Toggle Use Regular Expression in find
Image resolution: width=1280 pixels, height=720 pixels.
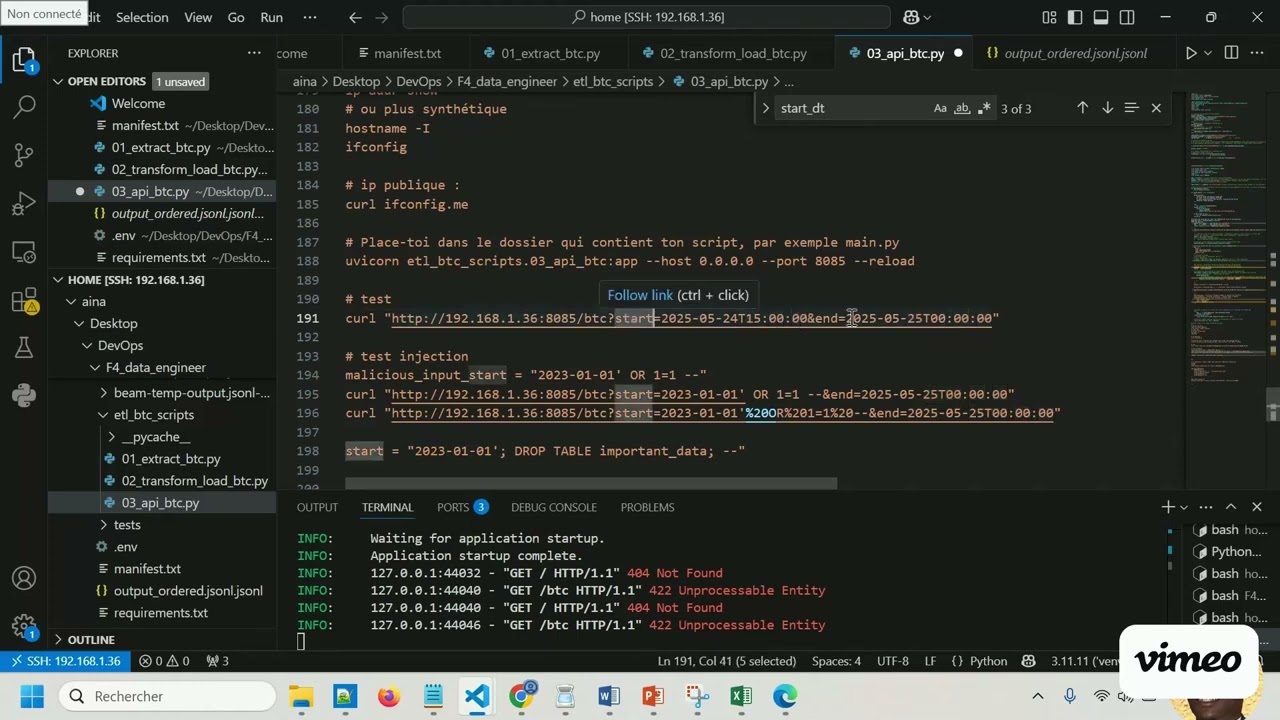984,108
